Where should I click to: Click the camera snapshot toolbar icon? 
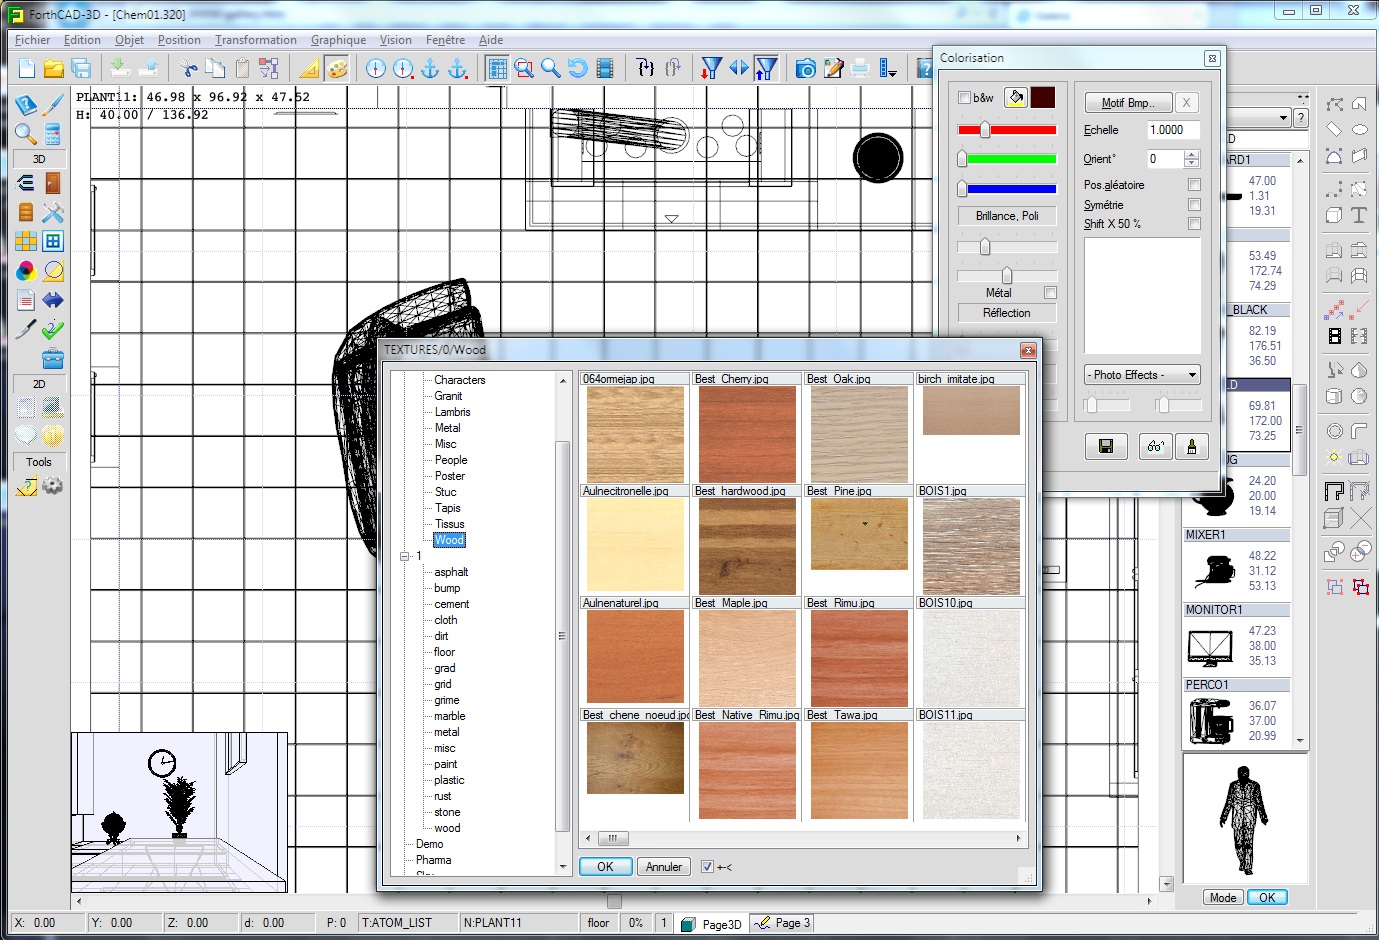[x=805, y=68]
